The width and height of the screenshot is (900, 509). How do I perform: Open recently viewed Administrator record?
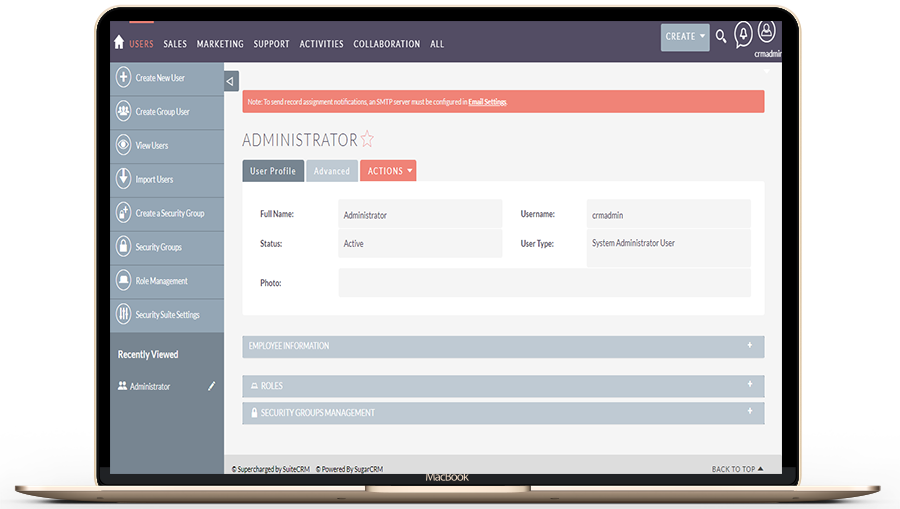(150, 387)
